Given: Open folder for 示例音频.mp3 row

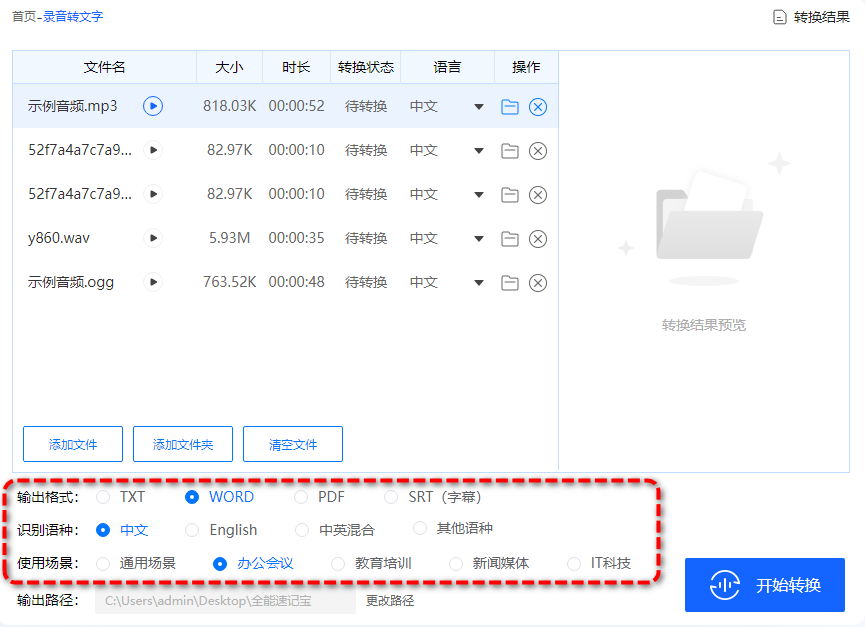Looking at the screenshot, I should [x=510, y=106].
